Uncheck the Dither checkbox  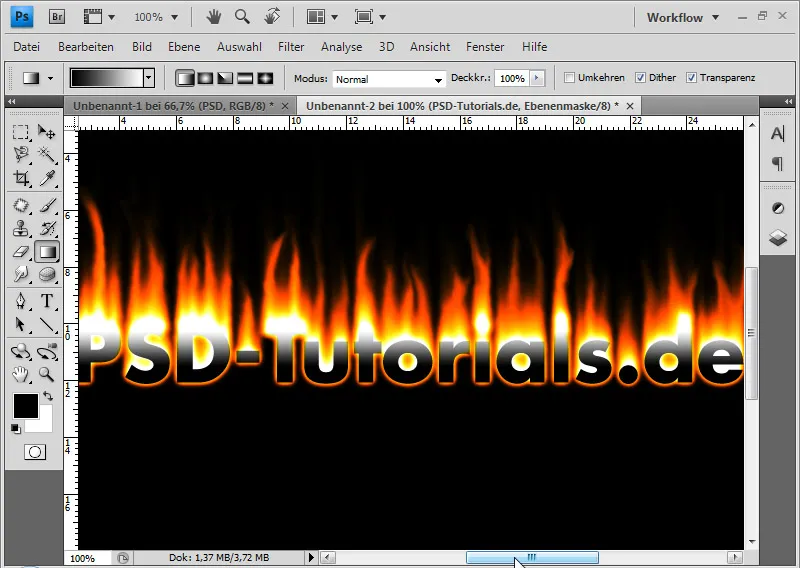[640, 78]
